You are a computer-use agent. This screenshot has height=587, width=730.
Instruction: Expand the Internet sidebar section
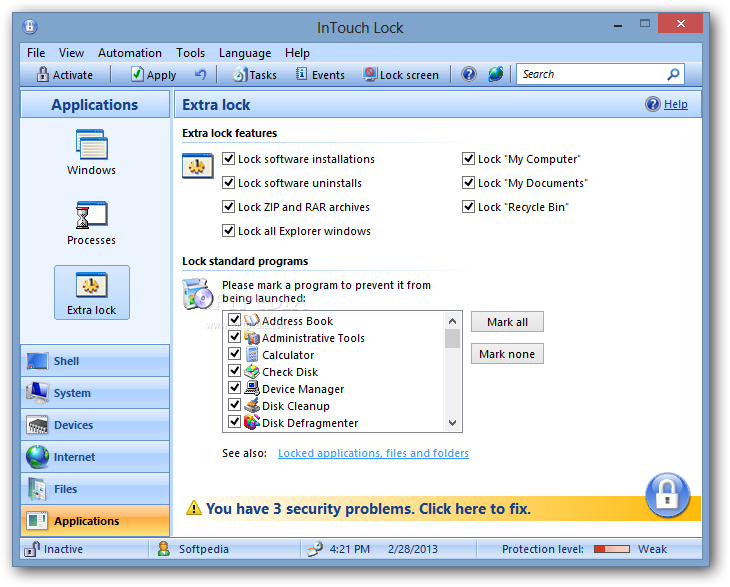click(x=95, y=457)
